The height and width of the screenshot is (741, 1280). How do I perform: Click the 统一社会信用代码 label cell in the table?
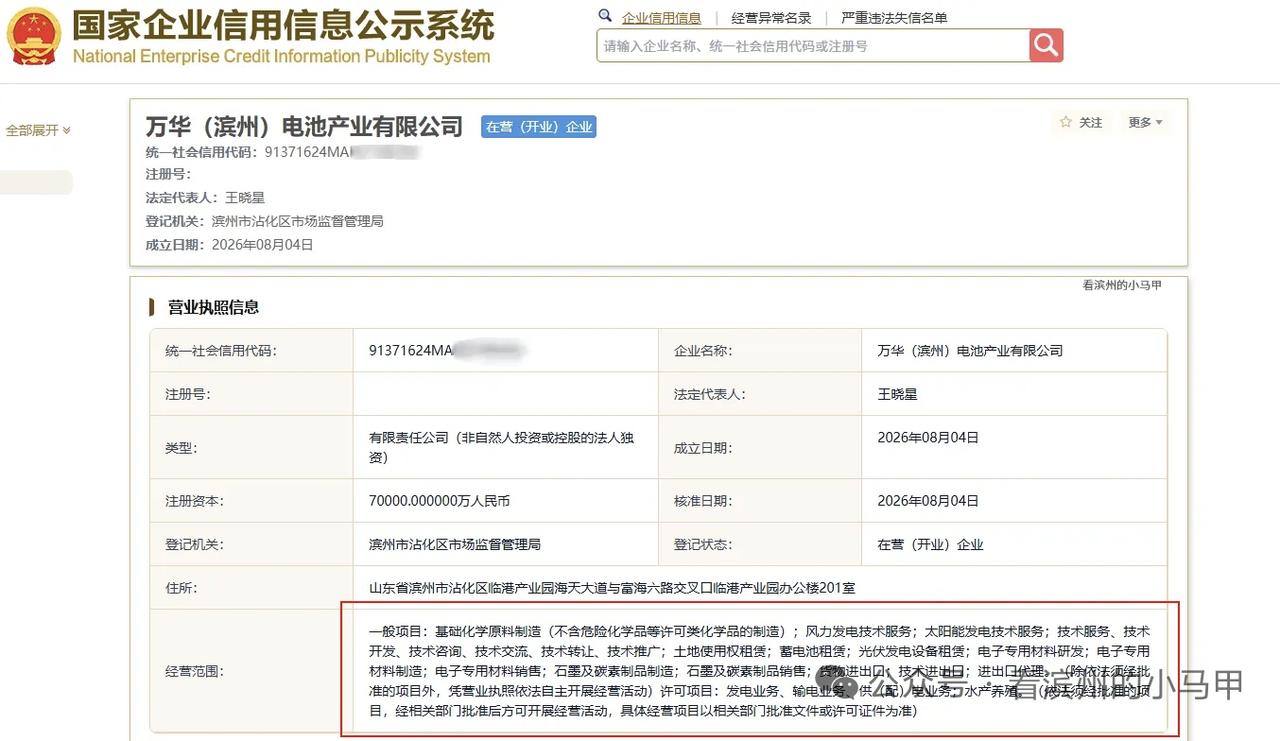pyautogui.click(x=252, y=351)
